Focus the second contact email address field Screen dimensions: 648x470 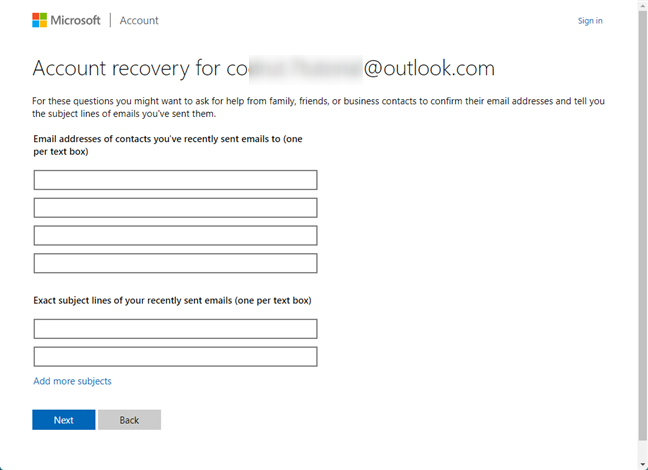coord(176,208)
